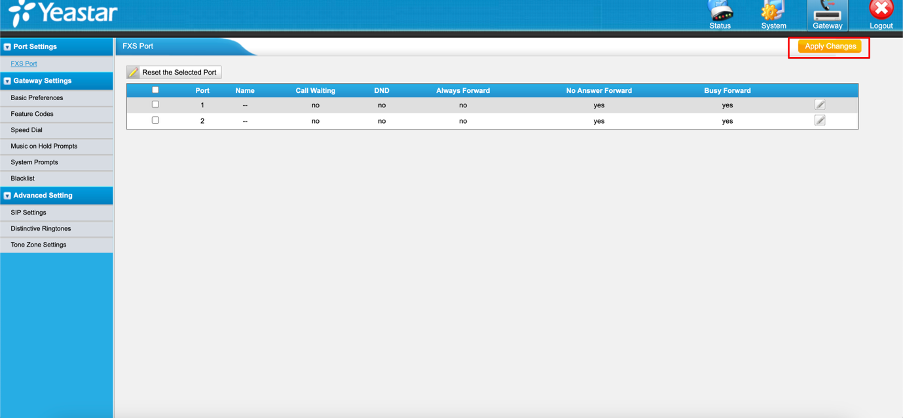Click port number 2 cell
This screenshot has height=418, width=904.
[202, 121]
